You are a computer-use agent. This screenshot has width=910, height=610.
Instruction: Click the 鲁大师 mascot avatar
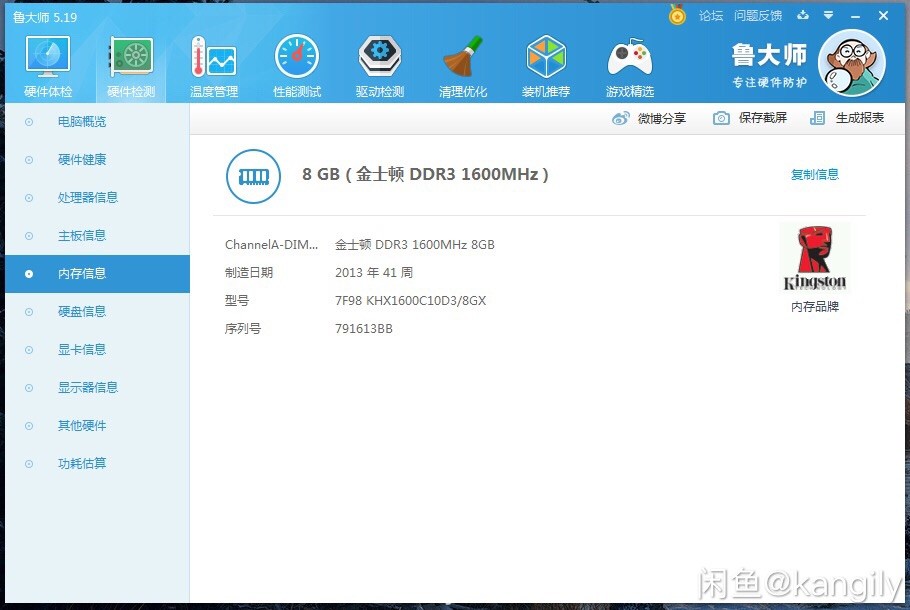(x=851, y=63)
